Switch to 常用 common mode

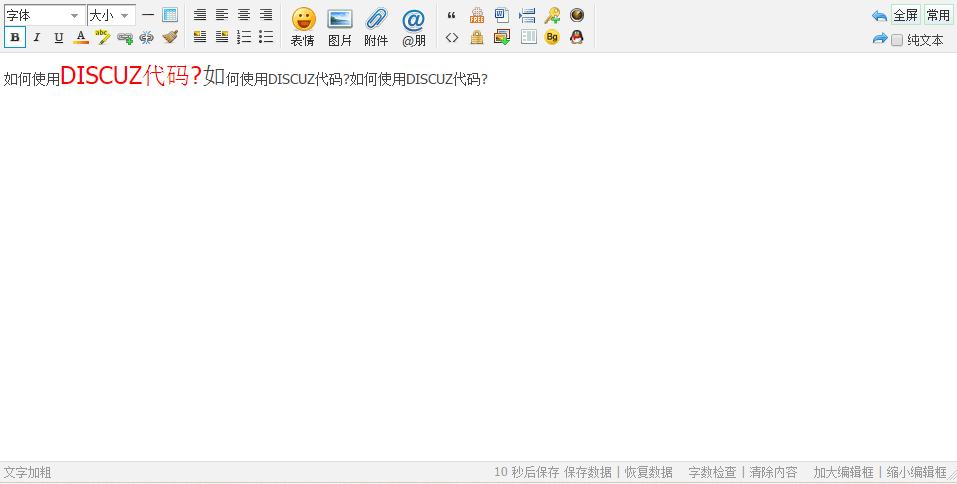click(x=938, y=15)
